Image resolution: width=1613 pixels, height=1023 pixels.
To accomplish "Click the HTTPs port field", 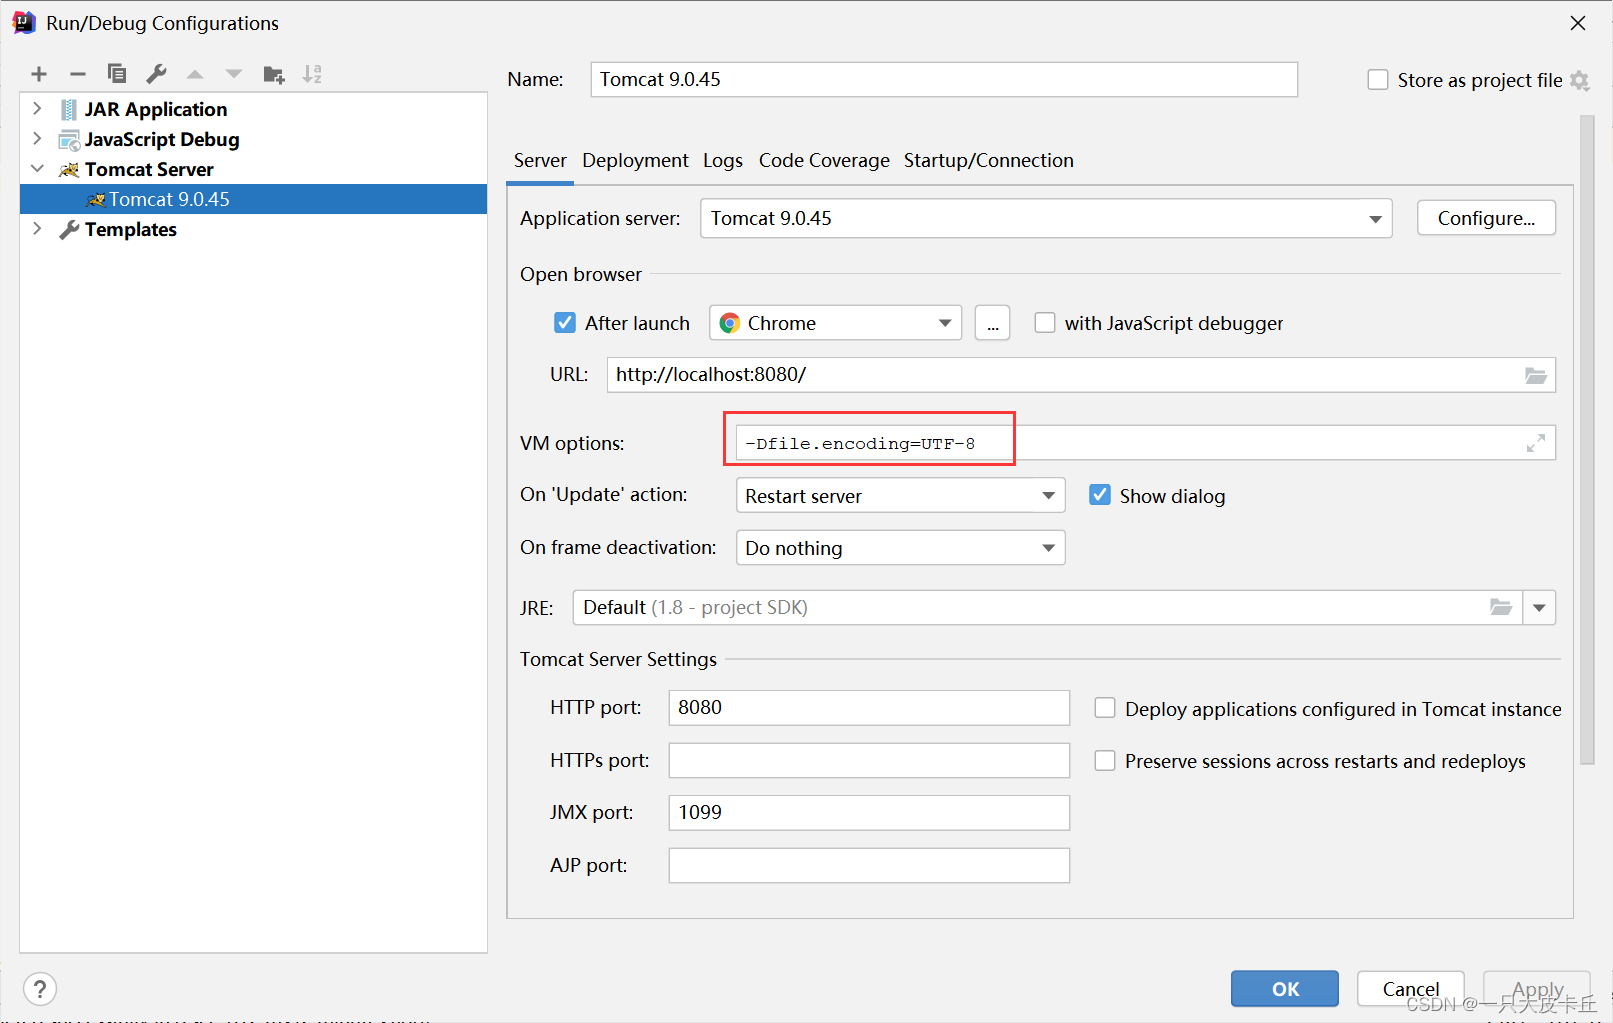I will coord(869,760).
